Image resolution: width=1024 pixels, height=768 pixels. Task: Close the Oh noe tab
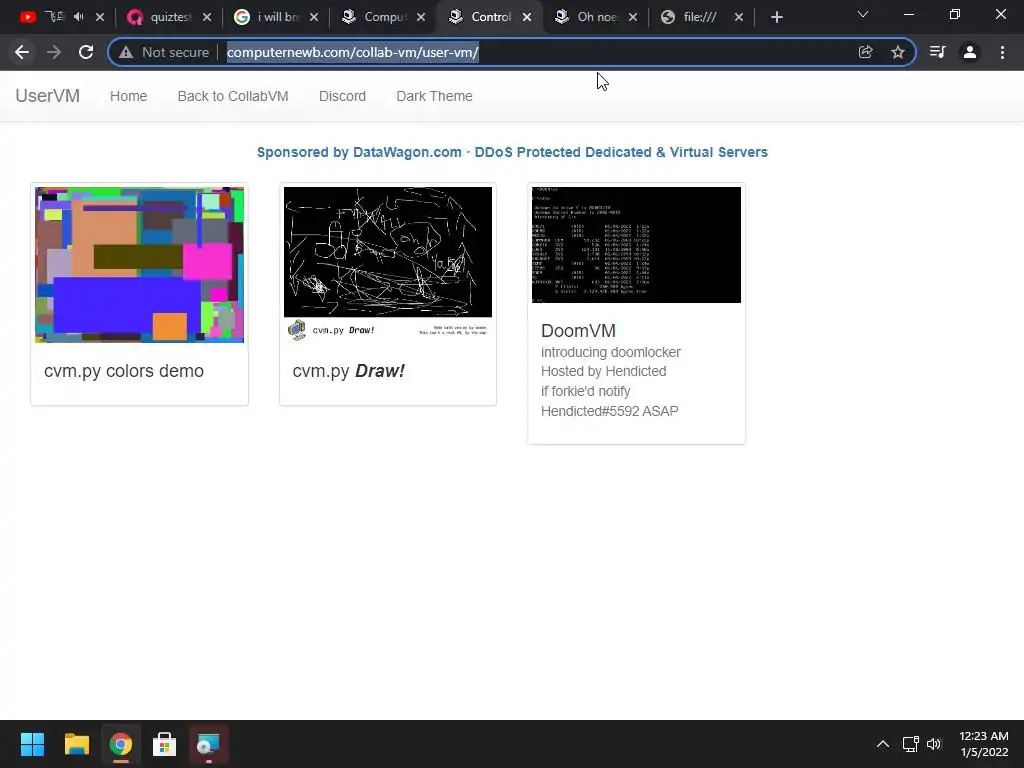coord(633,17)
